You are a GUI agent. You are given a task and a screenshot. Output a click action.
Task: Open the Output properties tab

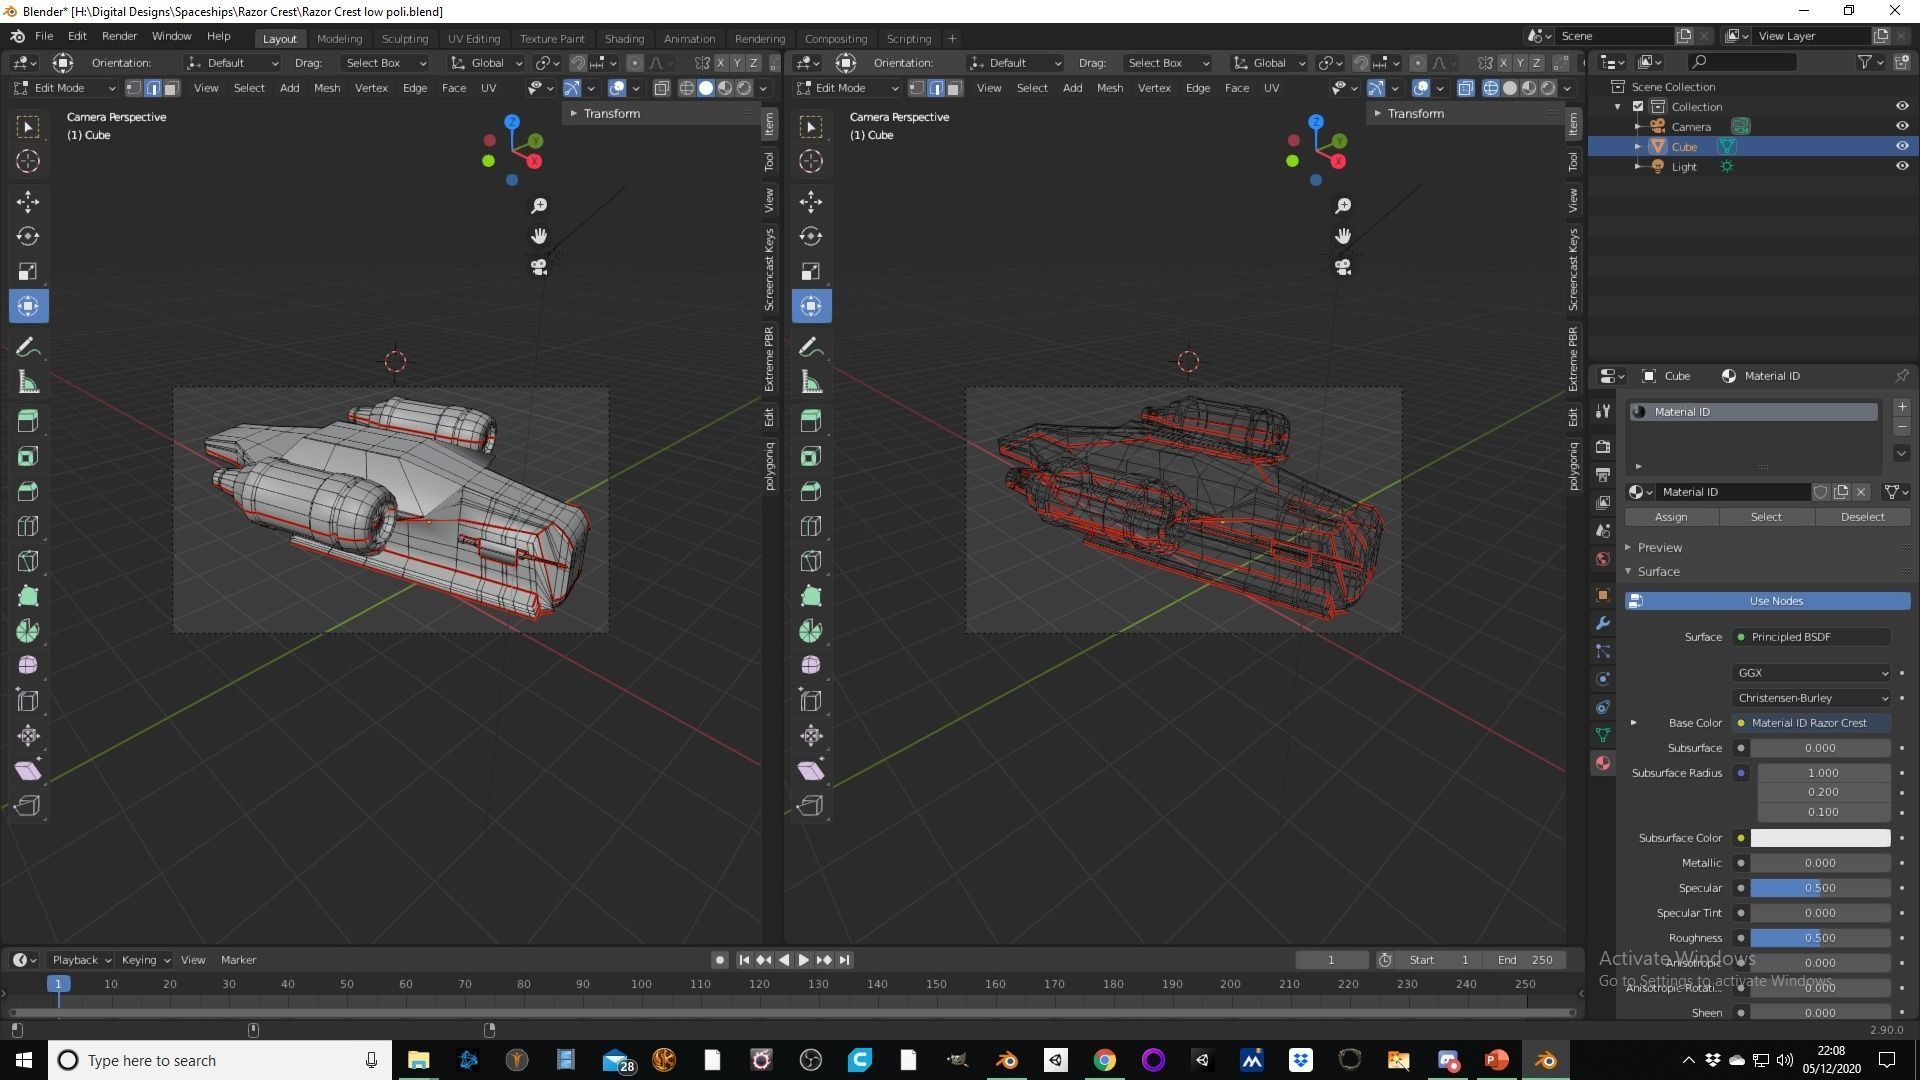(x=1603, y=474)
